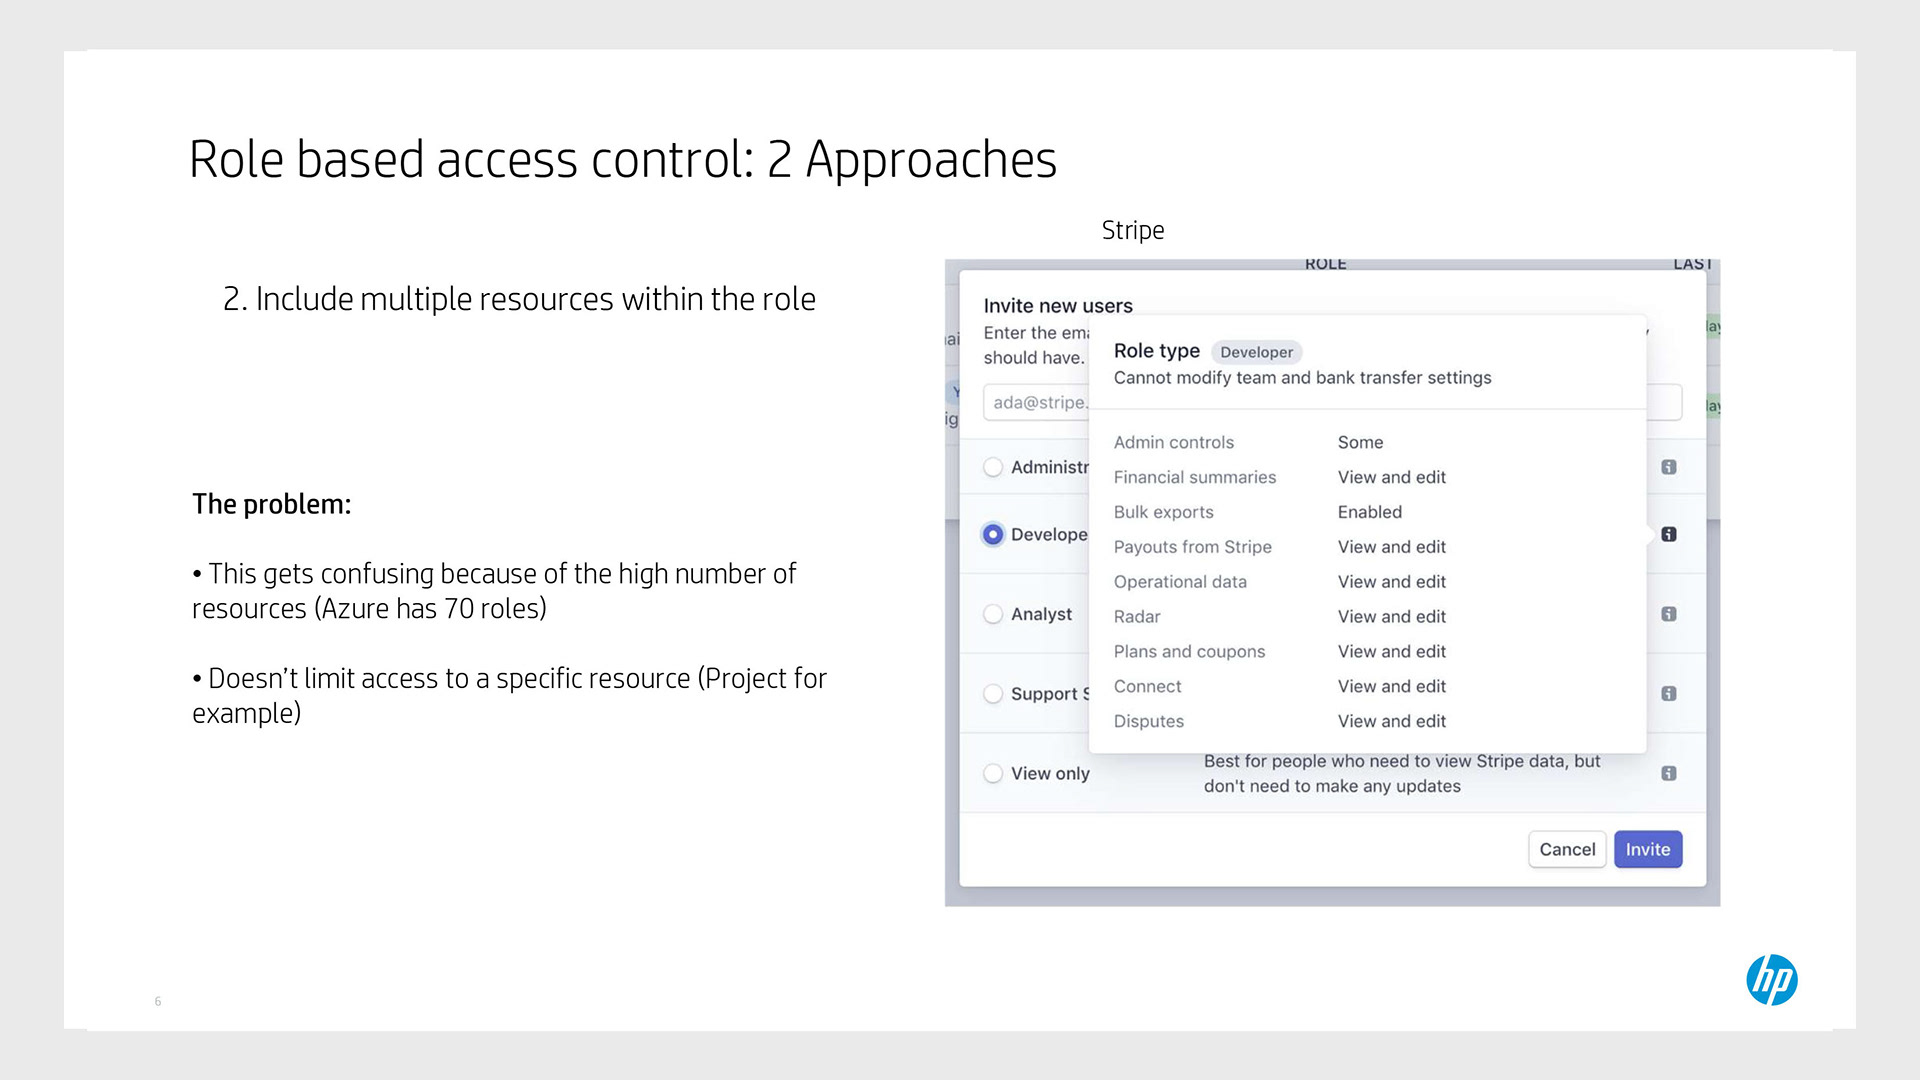Cancel the invite dialog
This screenshot has width=1920, height=1080.
(1567, 849)
